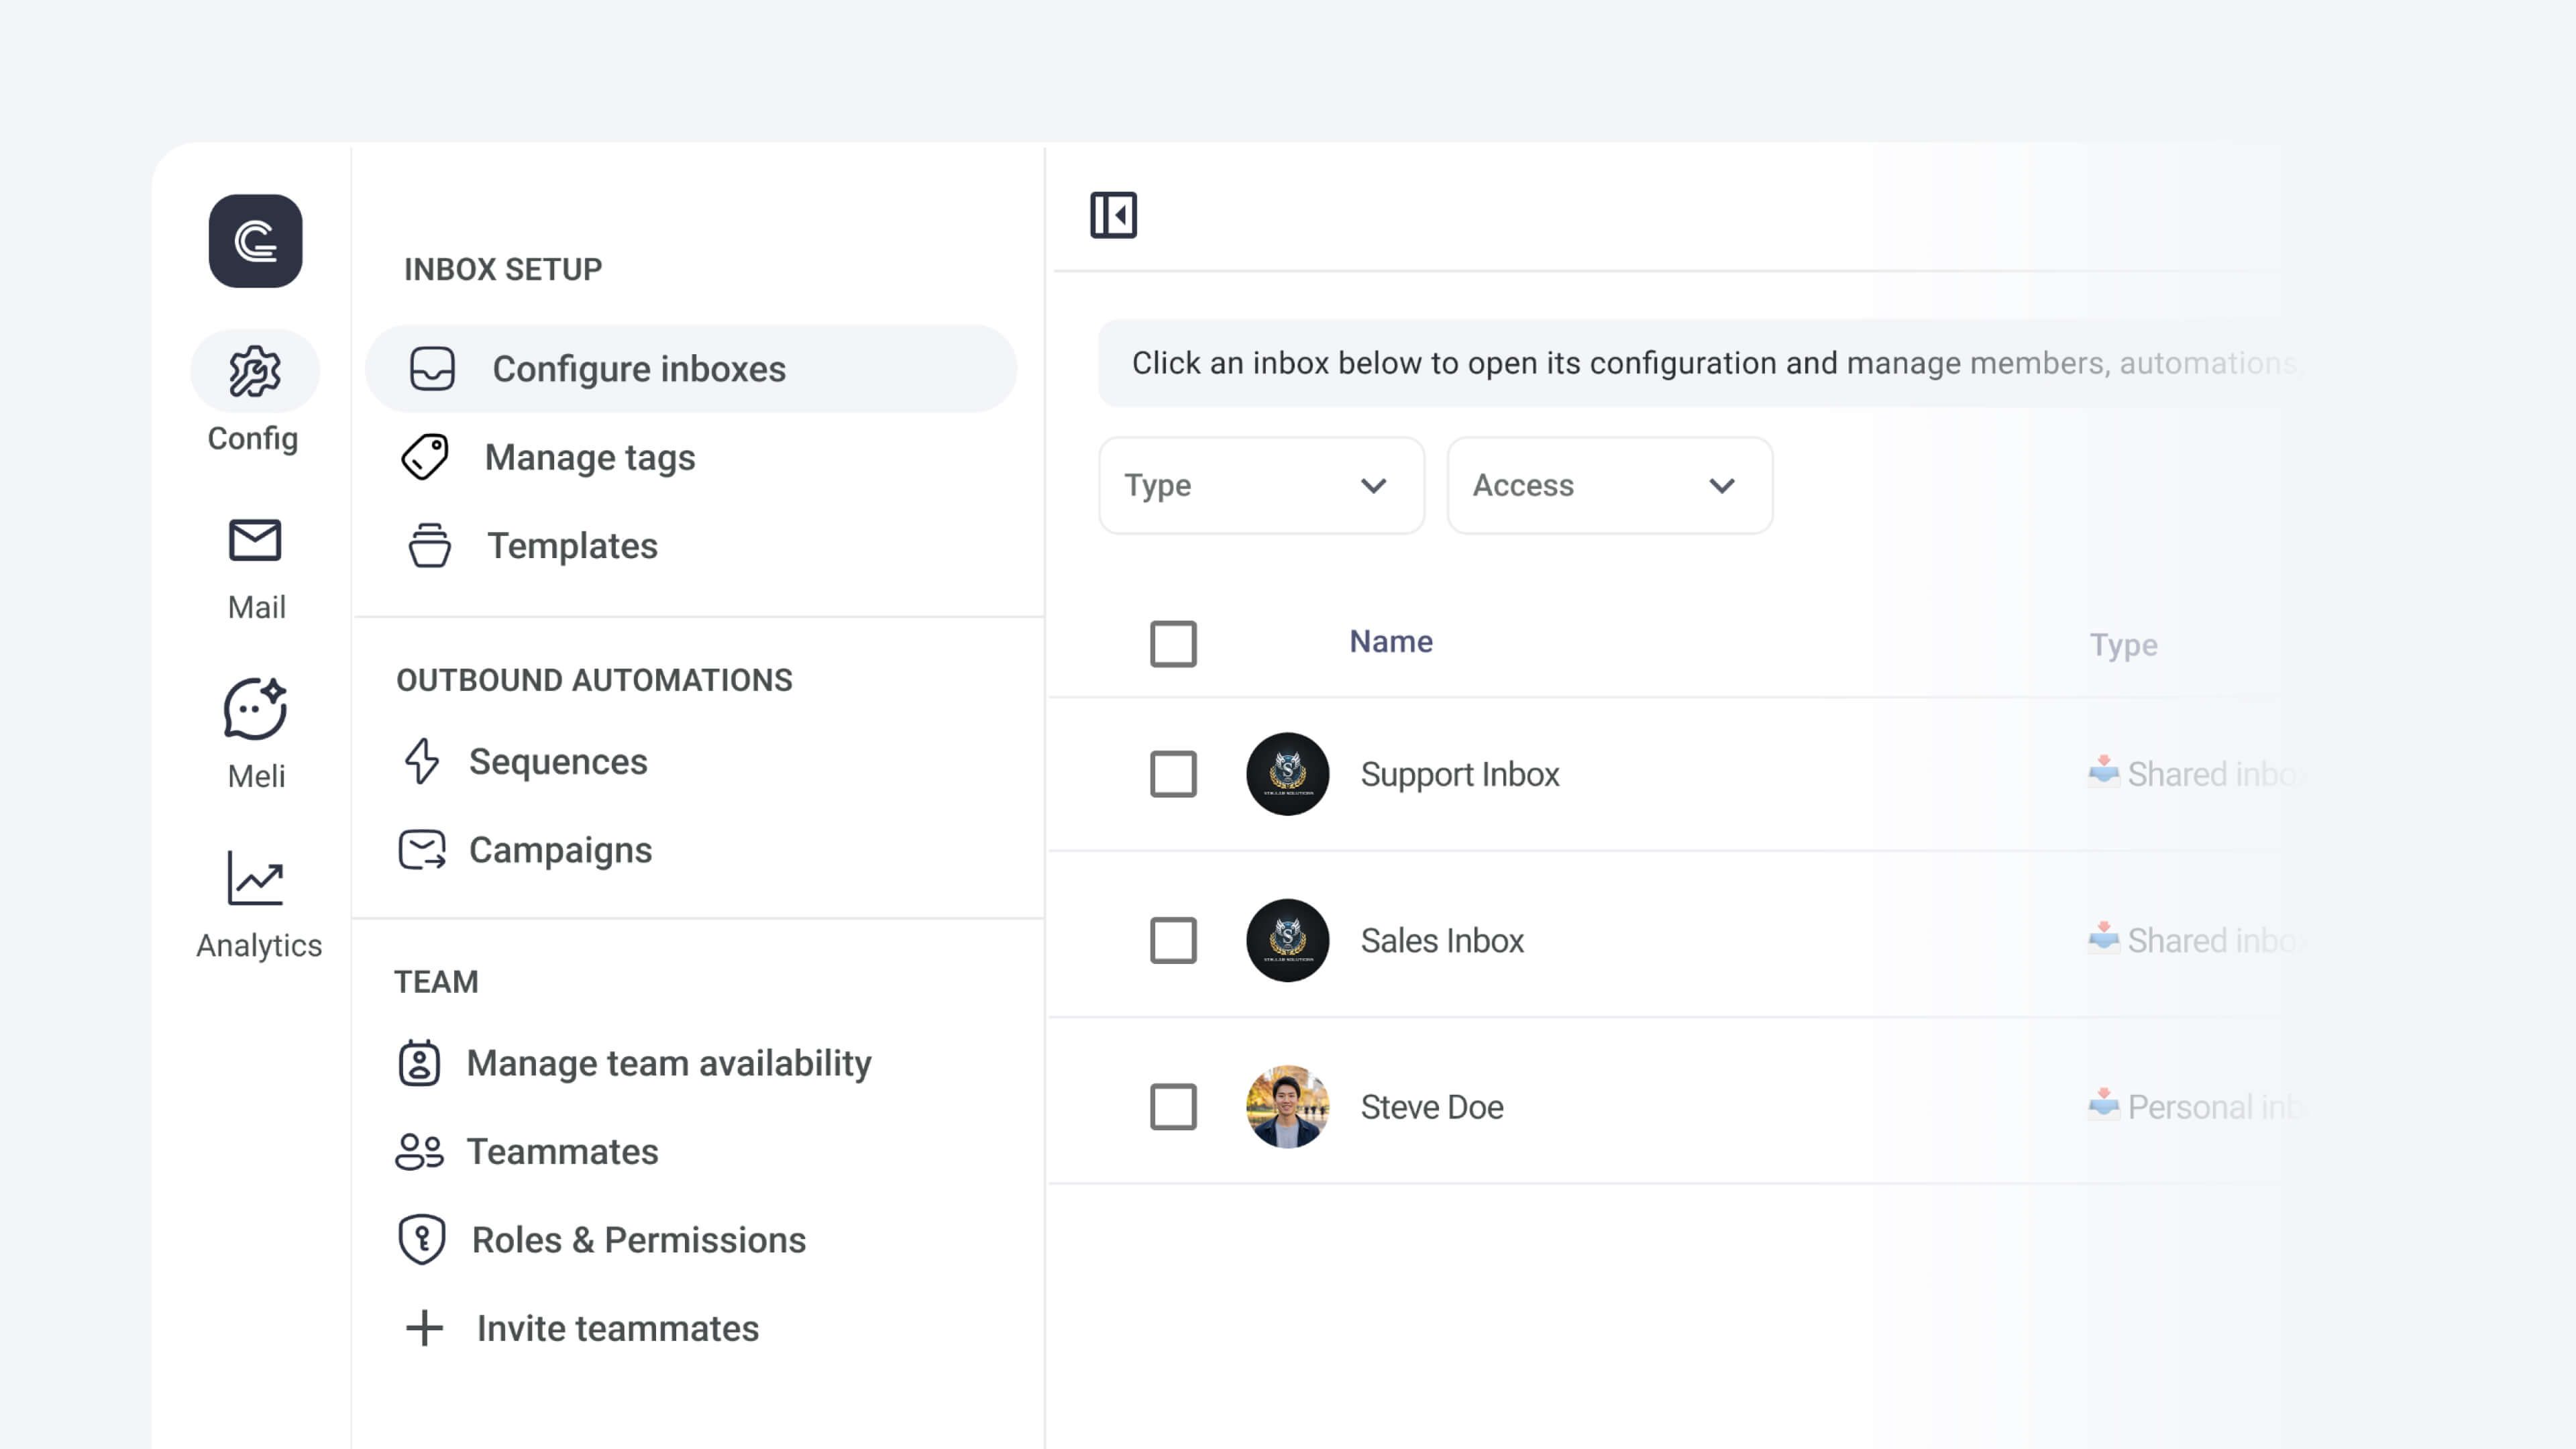Click the Sequences lightning bolt icon
This screenshot has height=1449, width=2576.
click(x=422, y=761)
